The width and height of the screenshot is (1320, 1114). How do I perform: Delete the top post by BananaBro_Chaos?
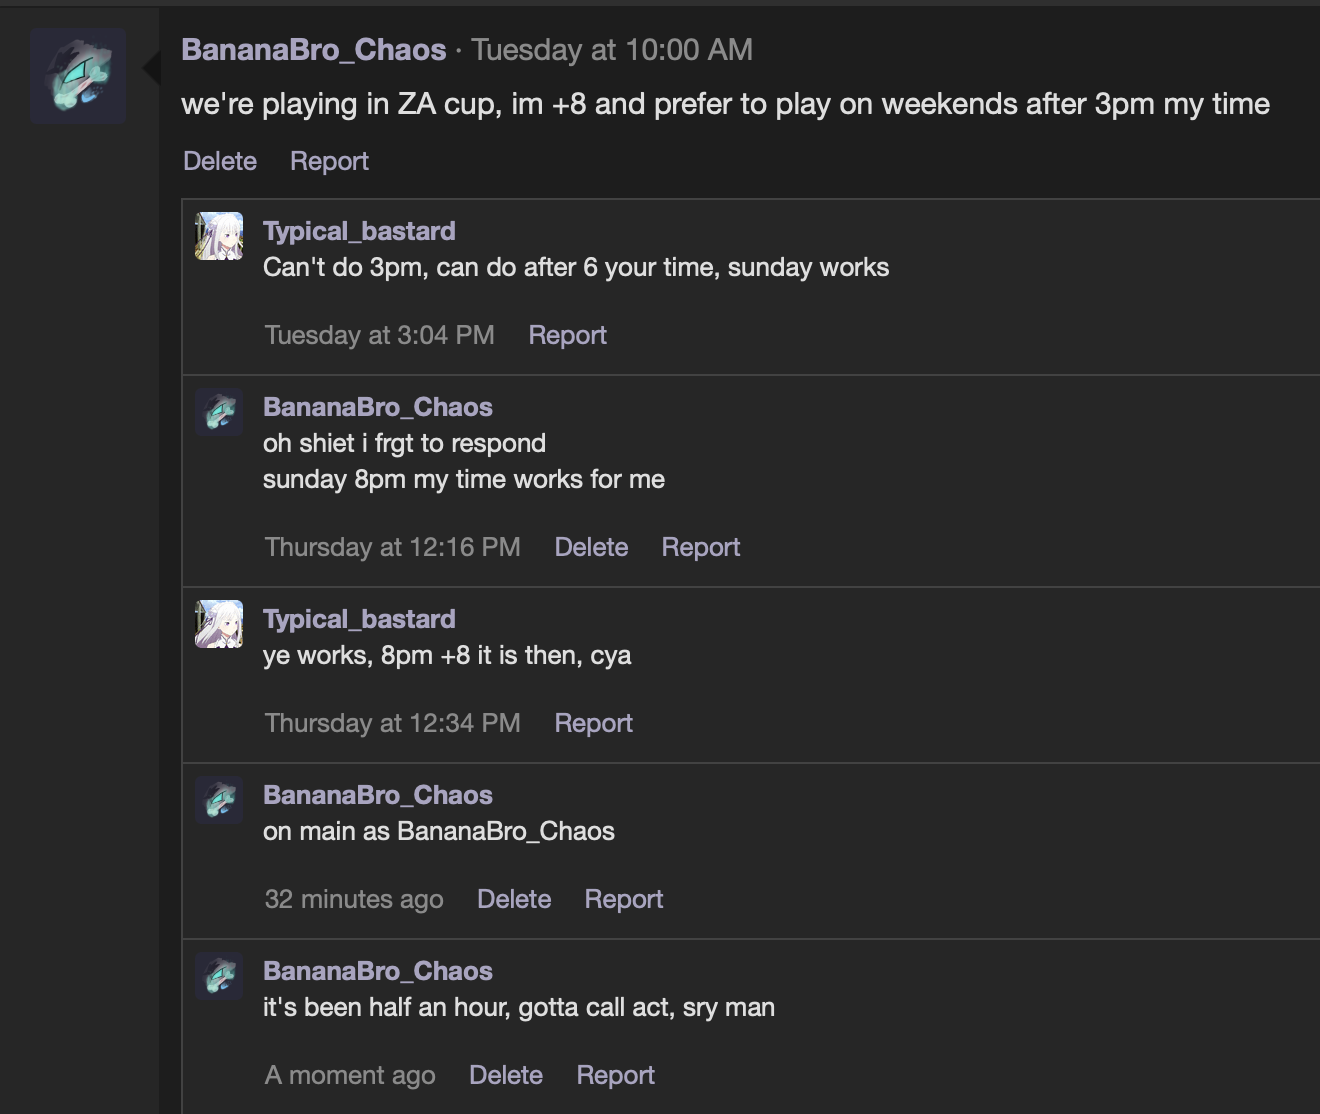pyautogui.click(x=219, y=160)
